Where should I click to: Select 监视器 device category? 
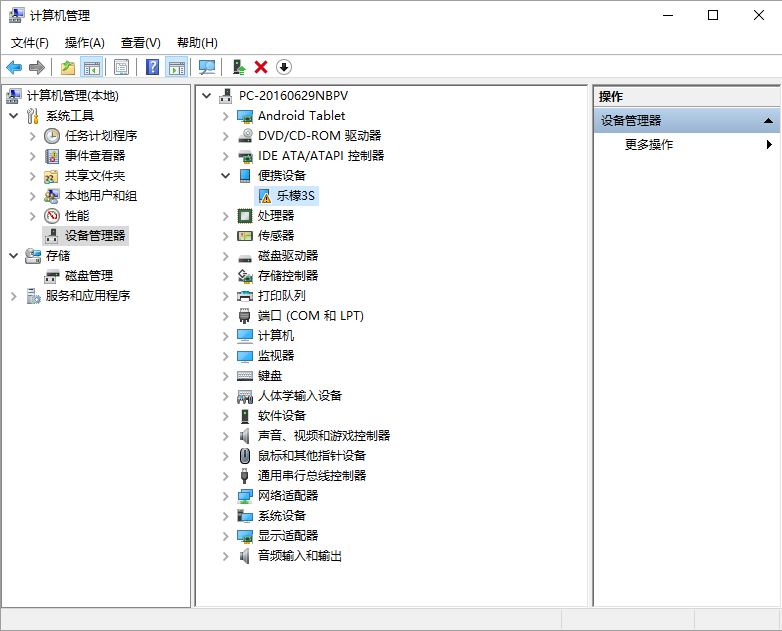pos(276,356)
